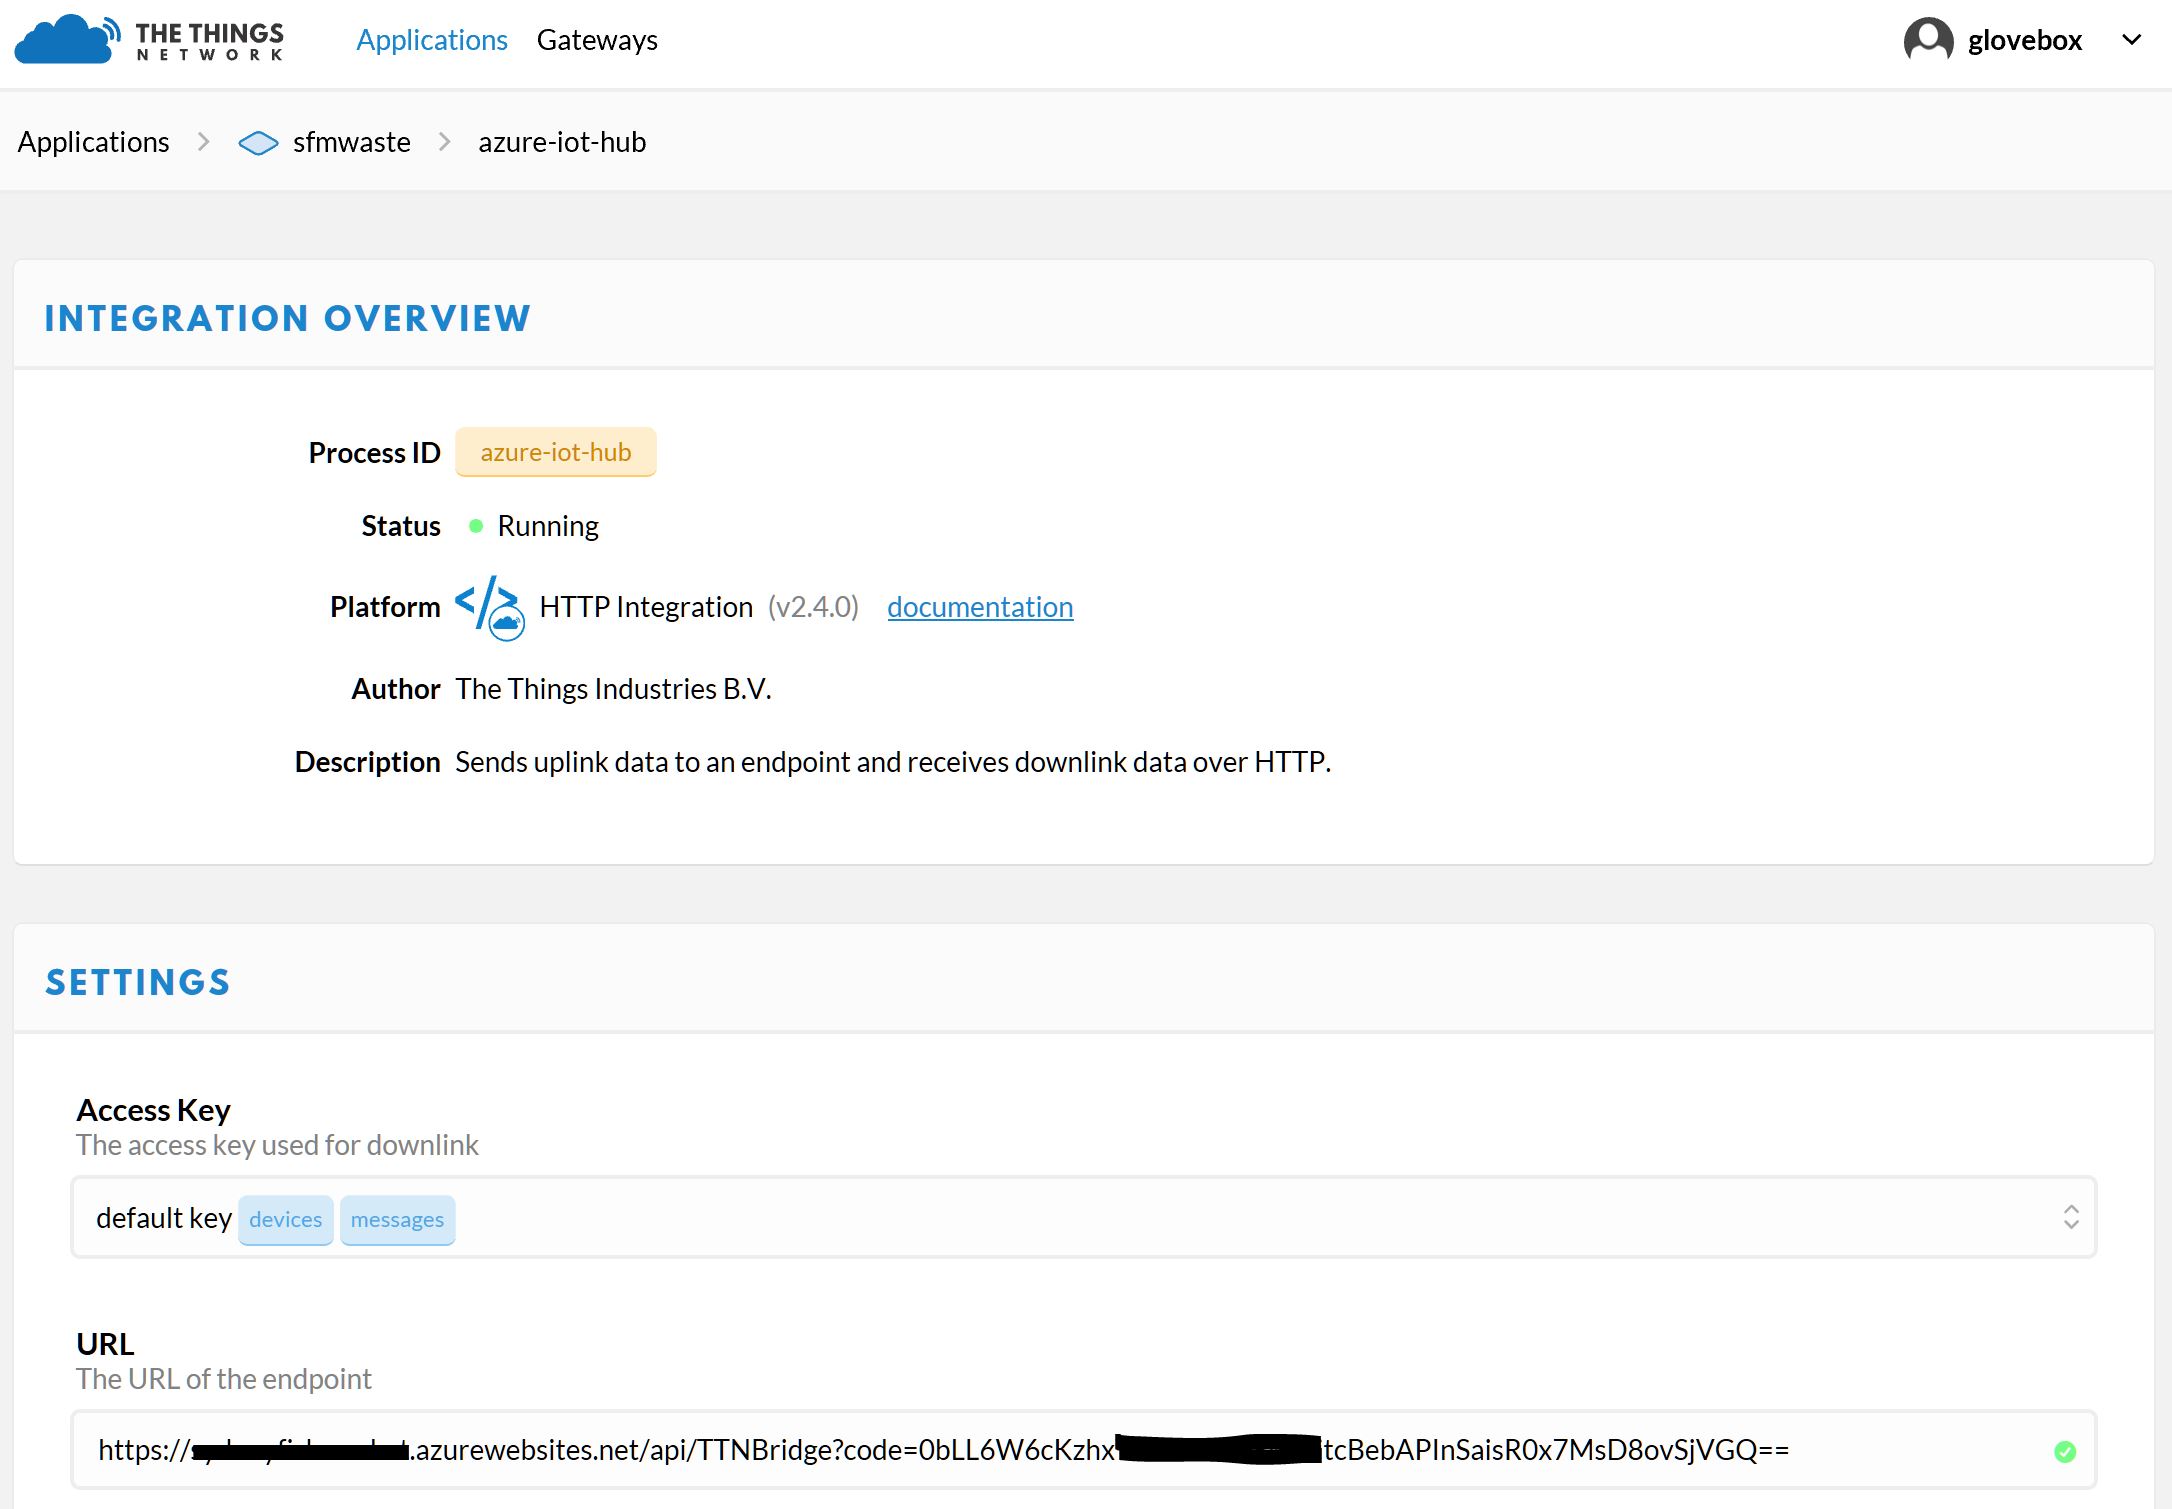
Task: Go to sfmwaste breadcrumb link
Action: click(x=351, y=142)
